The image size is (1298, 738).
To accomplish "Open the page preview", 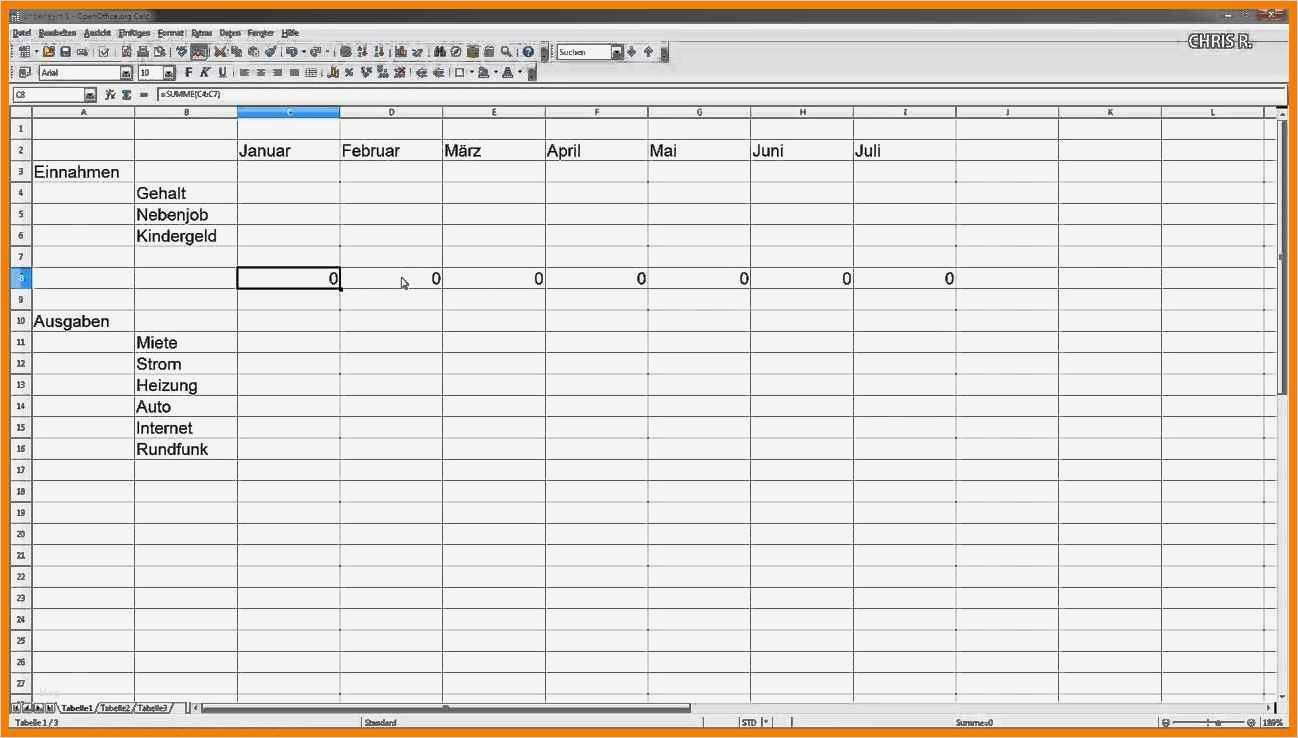I will point(159,52).
